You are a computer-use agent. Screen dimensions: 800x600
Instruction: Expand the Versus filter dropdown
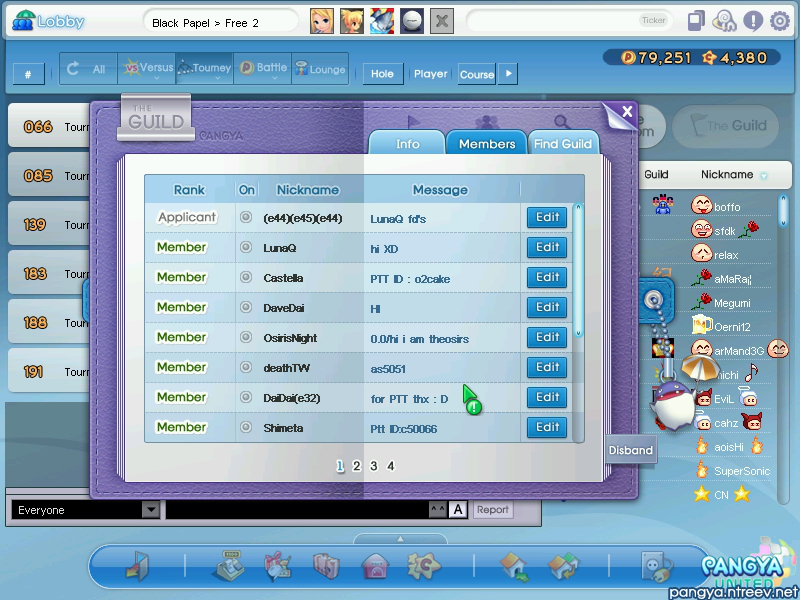(157, 78)
